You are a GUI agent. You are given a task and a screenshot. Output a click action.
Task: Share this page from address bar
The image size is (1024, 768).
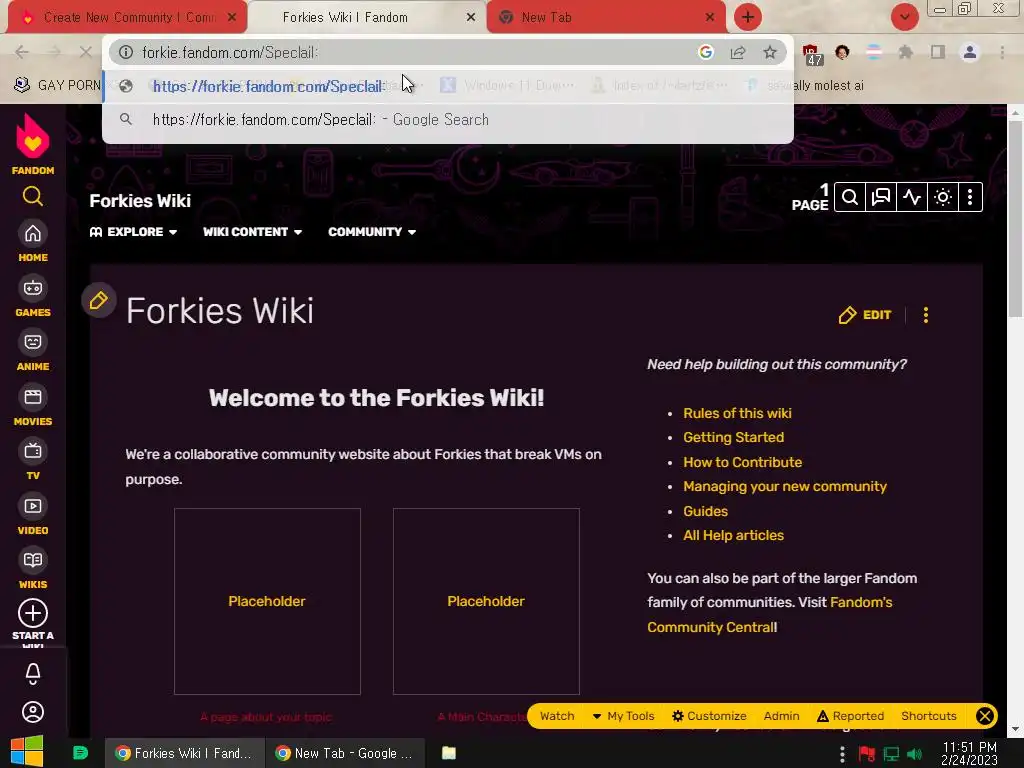click(738, 52)
